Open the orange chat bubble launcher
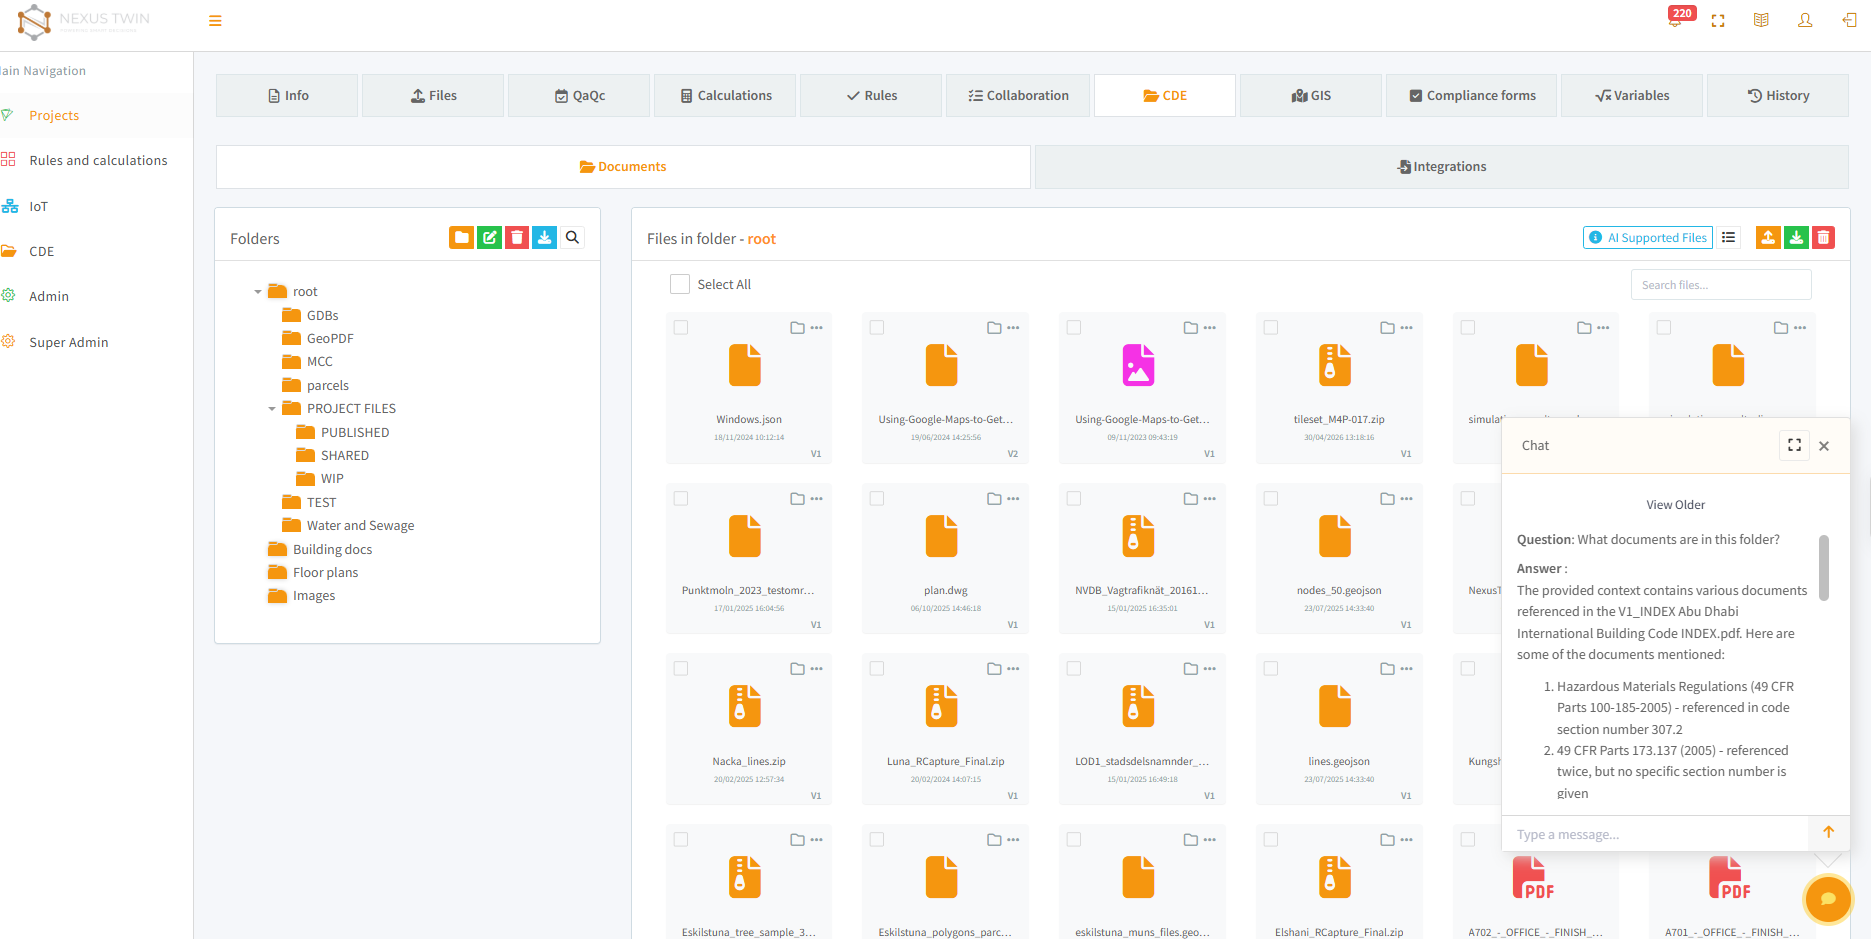The width and height of the screenshot is (1871, 939). pyautogui.click(x=1828, y=898)
